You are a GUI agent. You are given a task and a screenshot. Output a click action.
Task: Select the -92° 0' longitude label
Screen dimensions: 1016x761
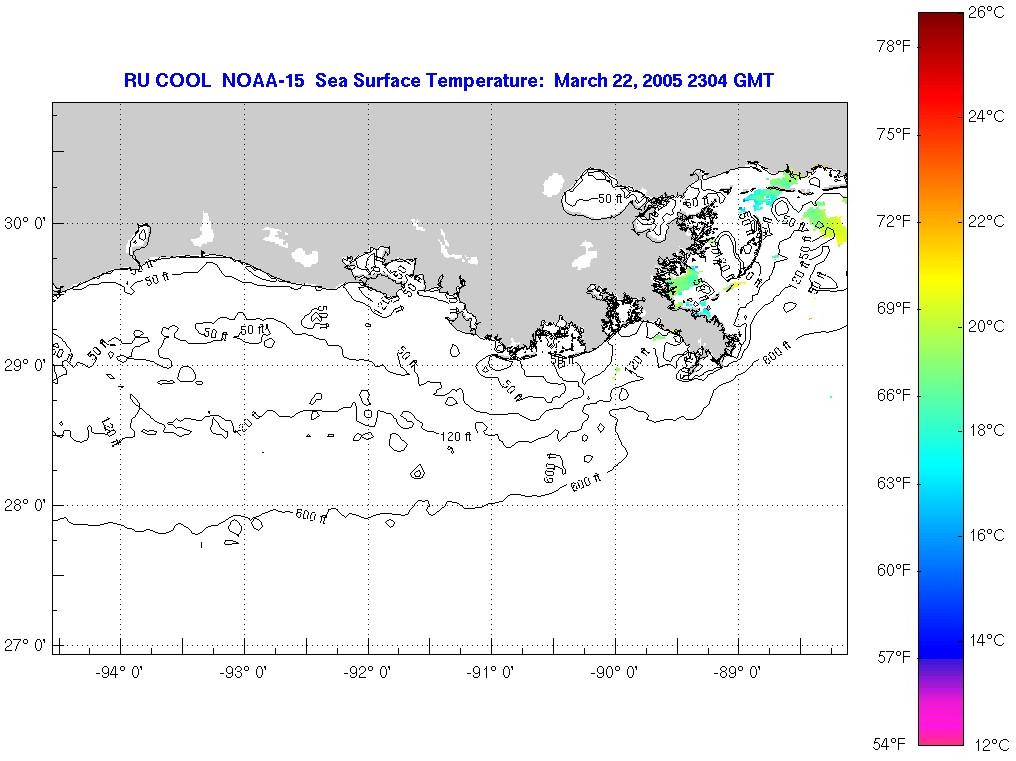coord(367,672)
